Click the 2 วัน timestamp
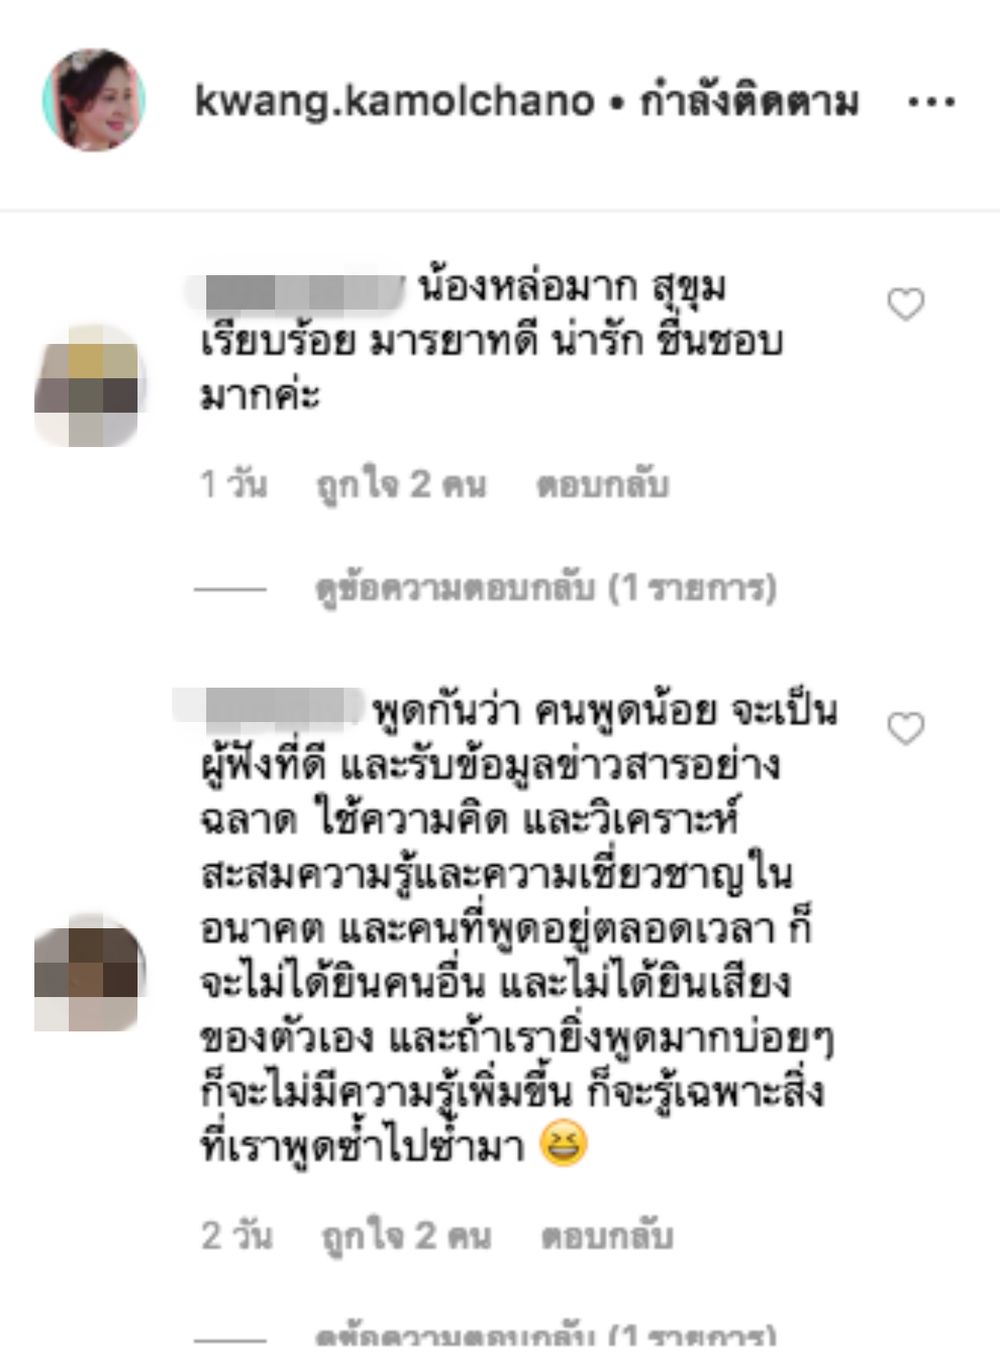This screenshot has height=1355, width=1000. [236, 1236]
